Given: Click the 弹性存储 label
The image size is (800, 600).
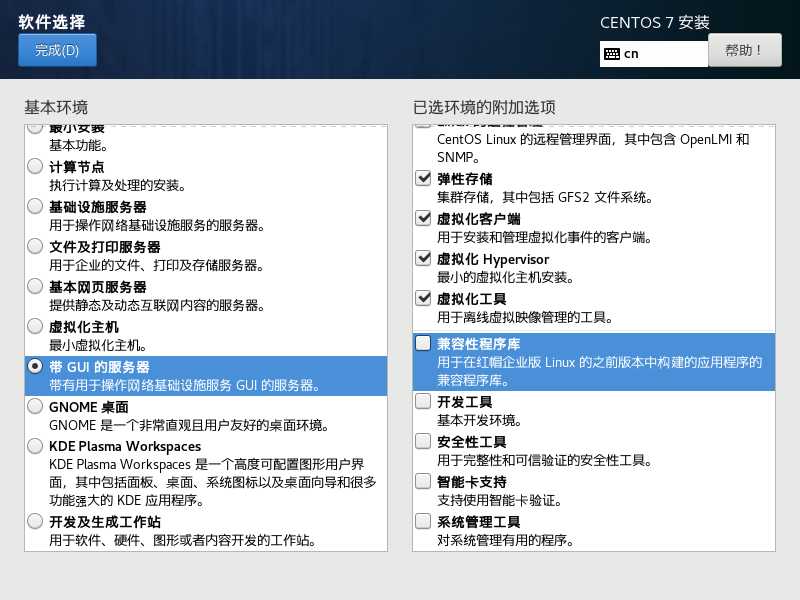Looking at the screenshot, I should point(465,179).
